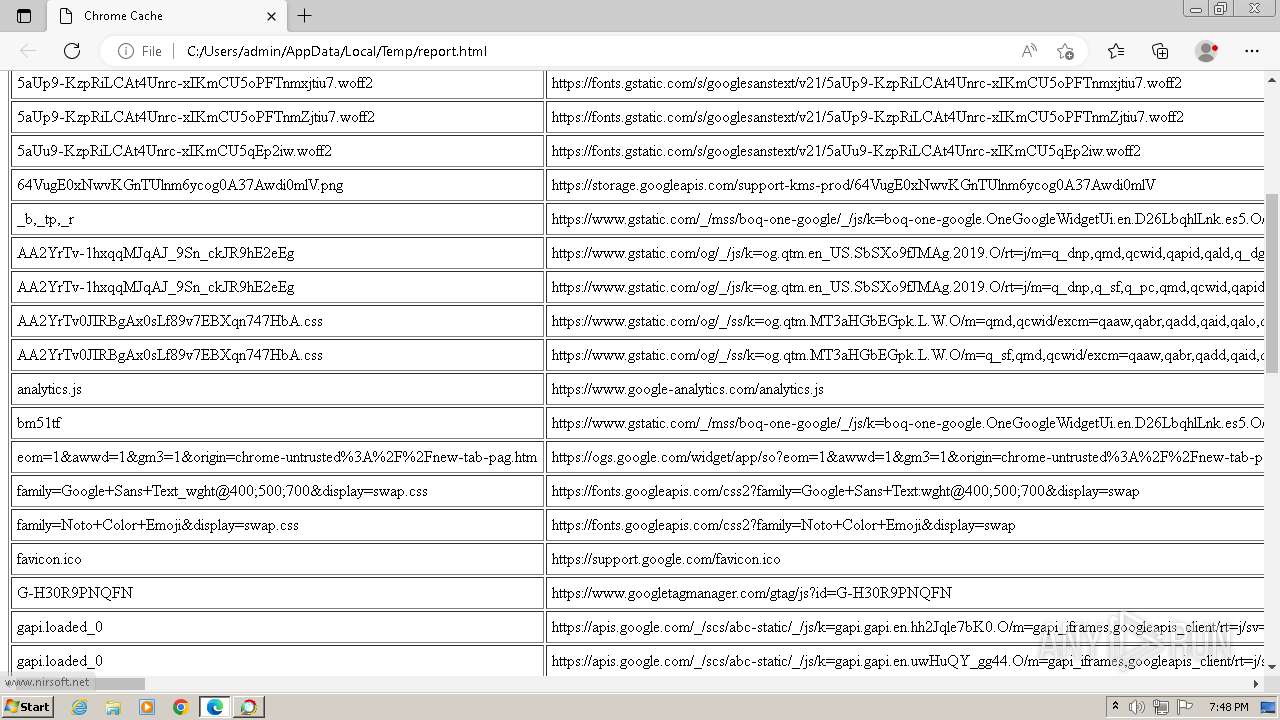Launch Internet Explorer from taskbar
The height and width of the screenshot is (720, 1280).
pos(79,707)
